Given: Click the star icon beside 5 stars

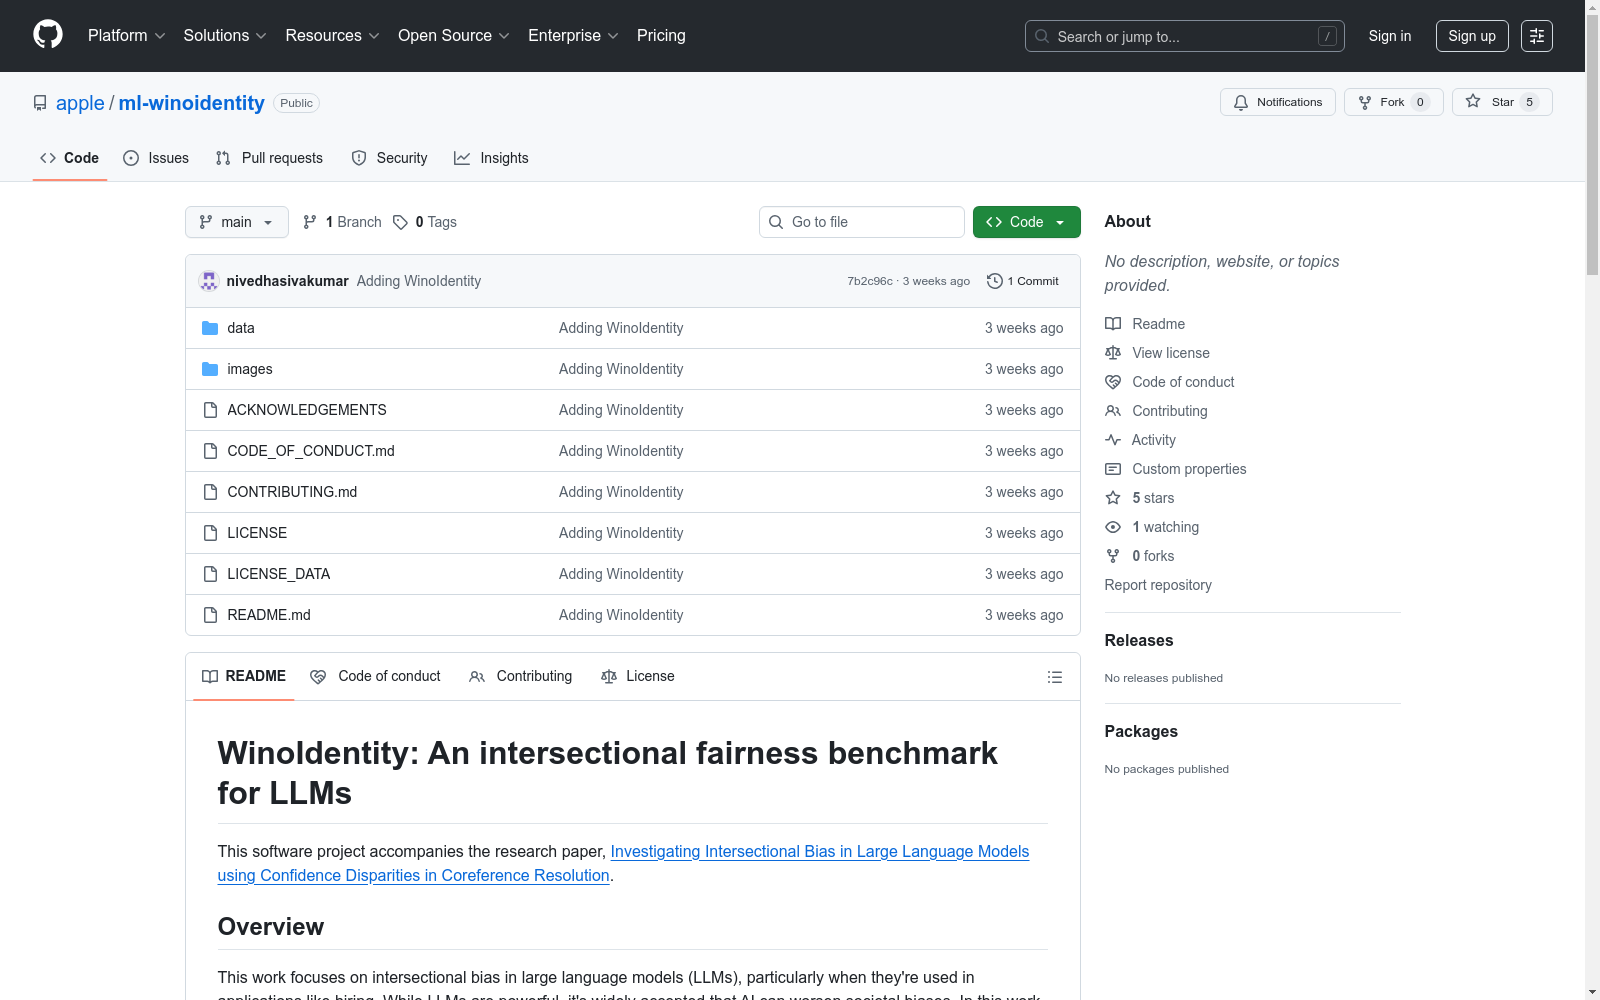Looking at the screenshot, I should (1113, 498).
